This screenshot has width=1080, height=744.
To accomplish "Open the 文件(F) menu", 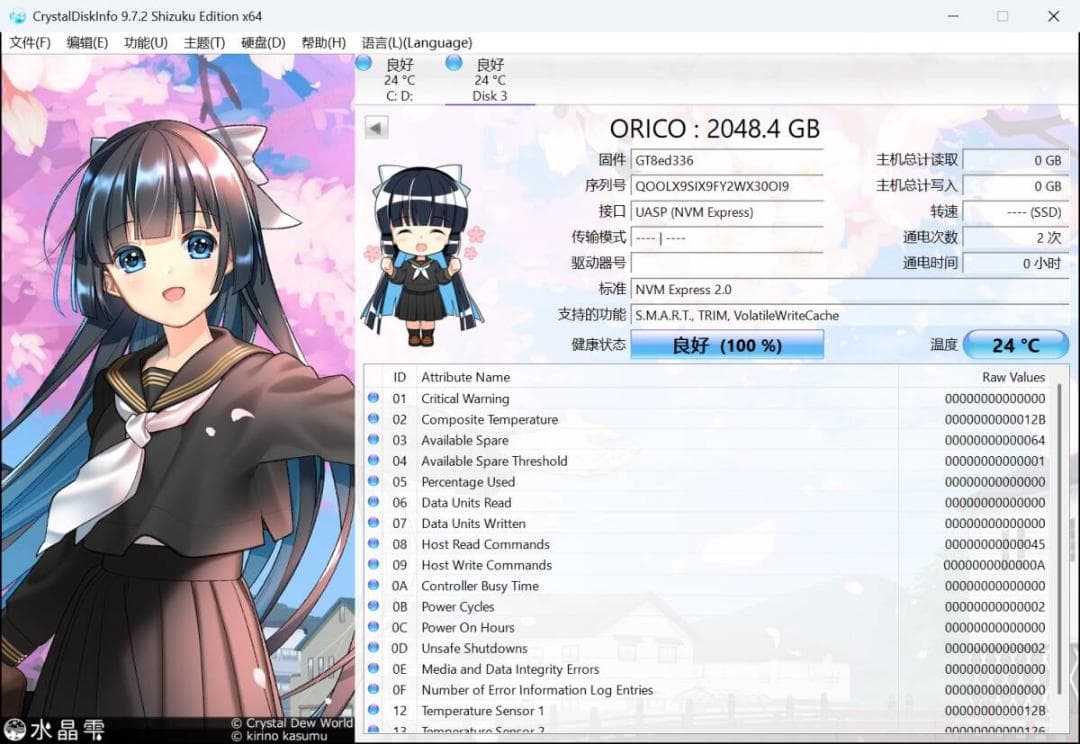I will [30, 43].
